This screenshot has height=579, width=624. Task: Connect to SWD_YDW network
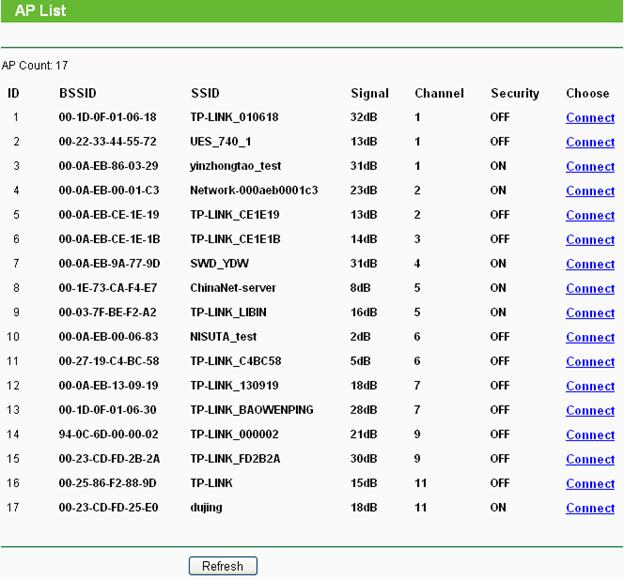click(x=590, y=264)
